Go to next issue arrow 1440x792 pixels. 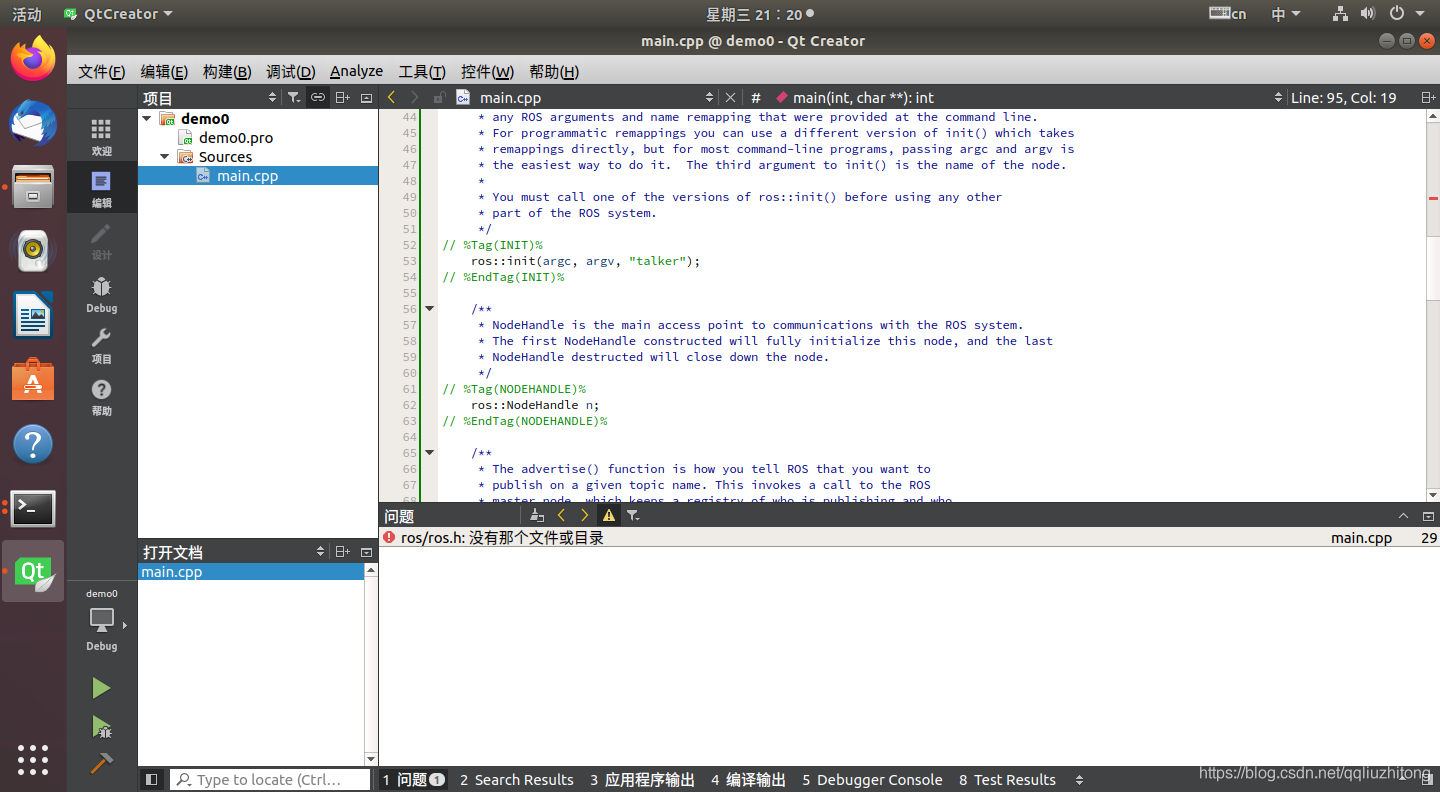pyautogui.click(x=585, y=515)
